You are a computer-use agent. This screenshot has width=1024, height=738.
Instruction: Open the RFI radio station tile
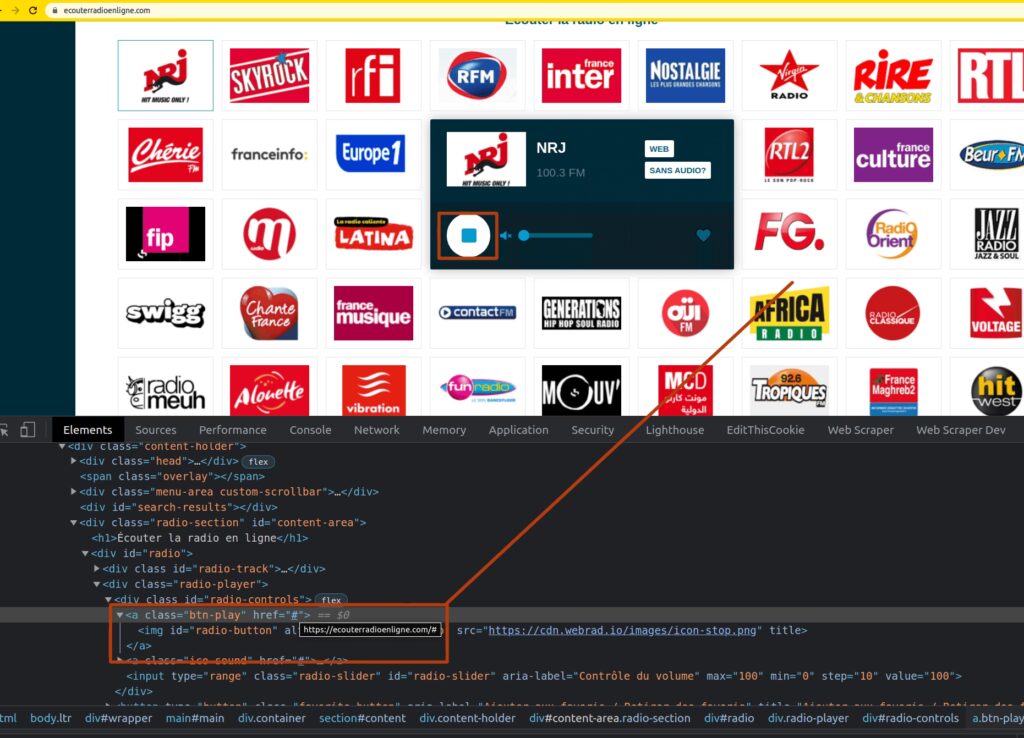point(373,75)
